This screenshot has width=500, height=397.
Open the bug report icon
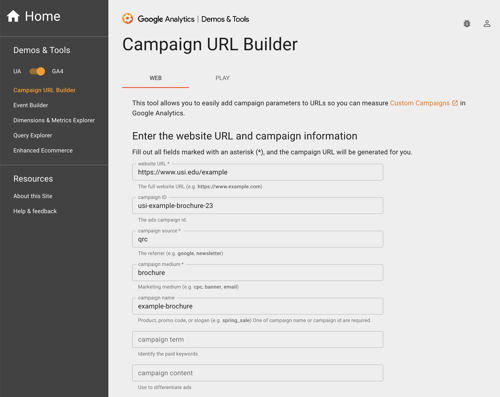[467, 24]
